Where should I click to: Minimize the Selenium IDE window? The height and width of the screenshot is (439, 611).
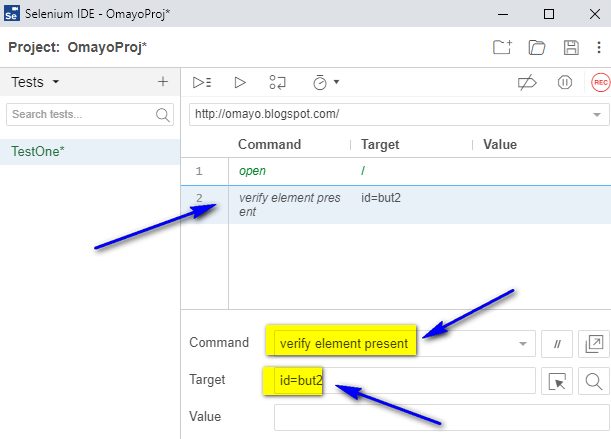(503, 14)
